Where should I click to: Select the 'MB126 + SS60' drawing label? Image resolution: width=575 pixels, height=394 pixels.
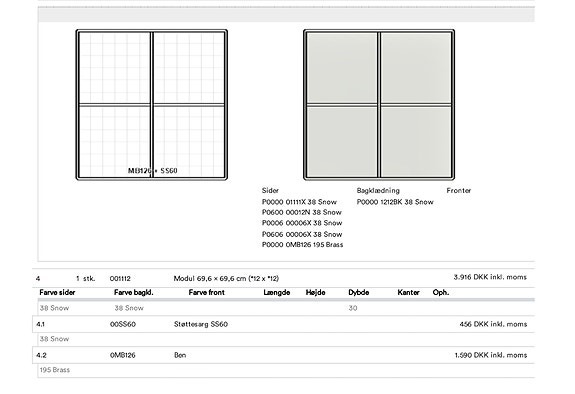(x=153, y=171)
